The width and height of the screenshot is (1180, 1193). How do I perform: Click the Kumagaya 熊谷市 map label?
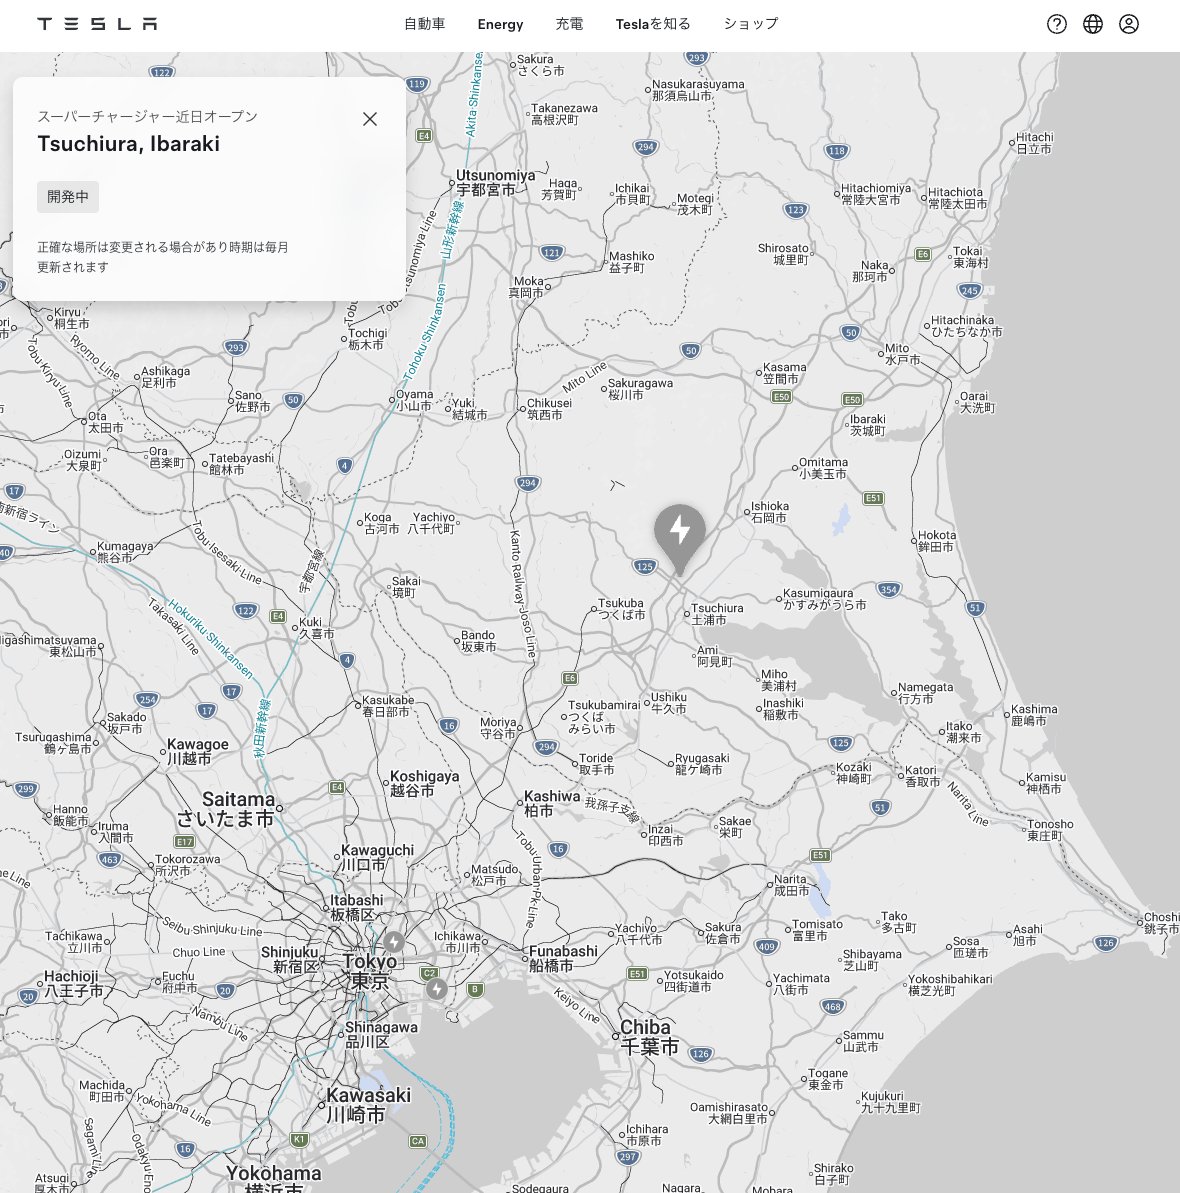pyautogui.click(x=125, y=552)
